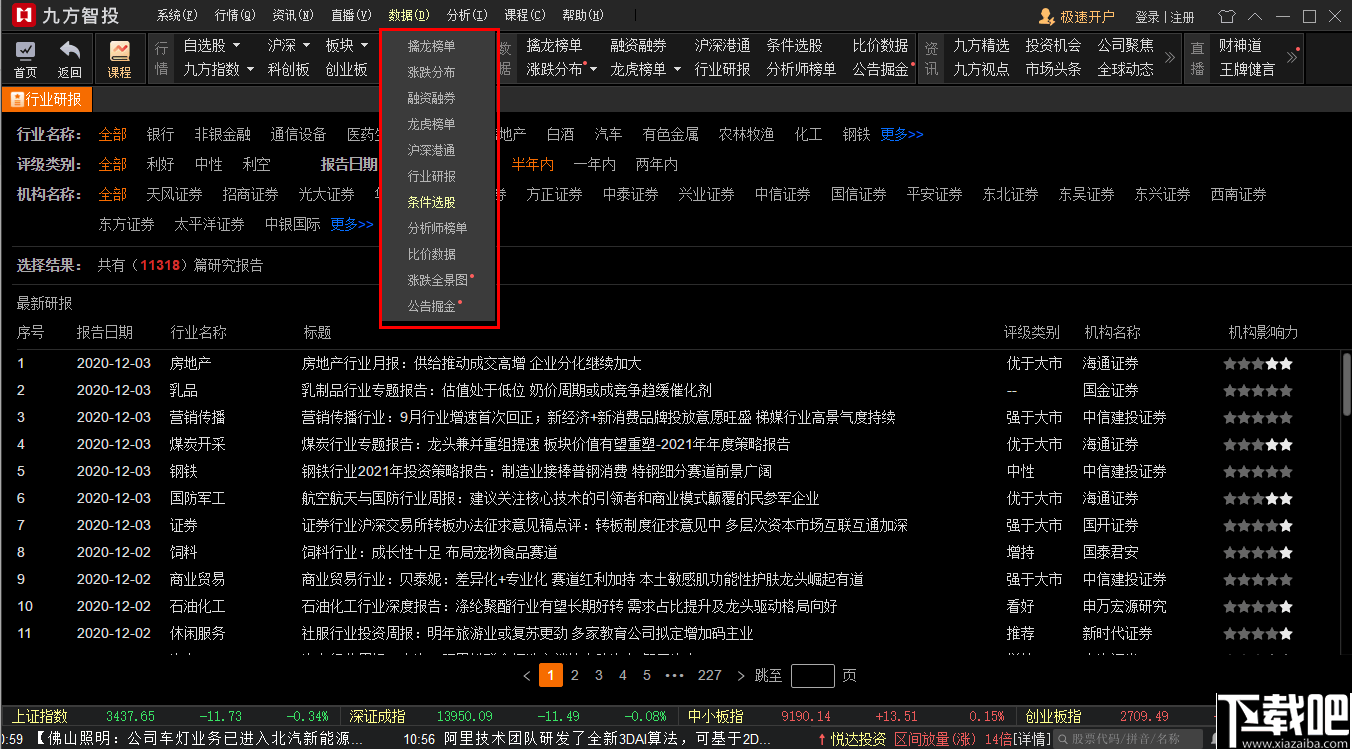
Task: Open the 房地产行业月报 report title
Action: [x=471, y=363]
